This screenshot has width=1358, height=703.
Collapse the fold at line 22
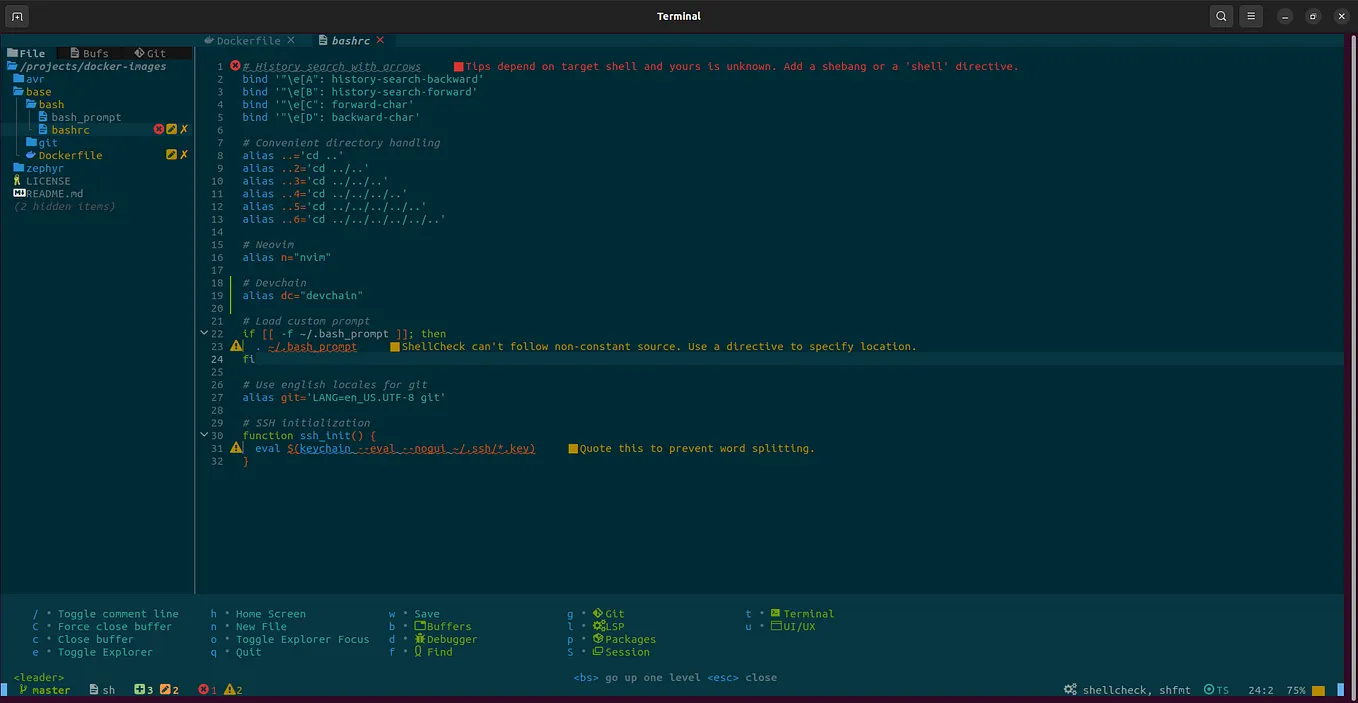204,334
